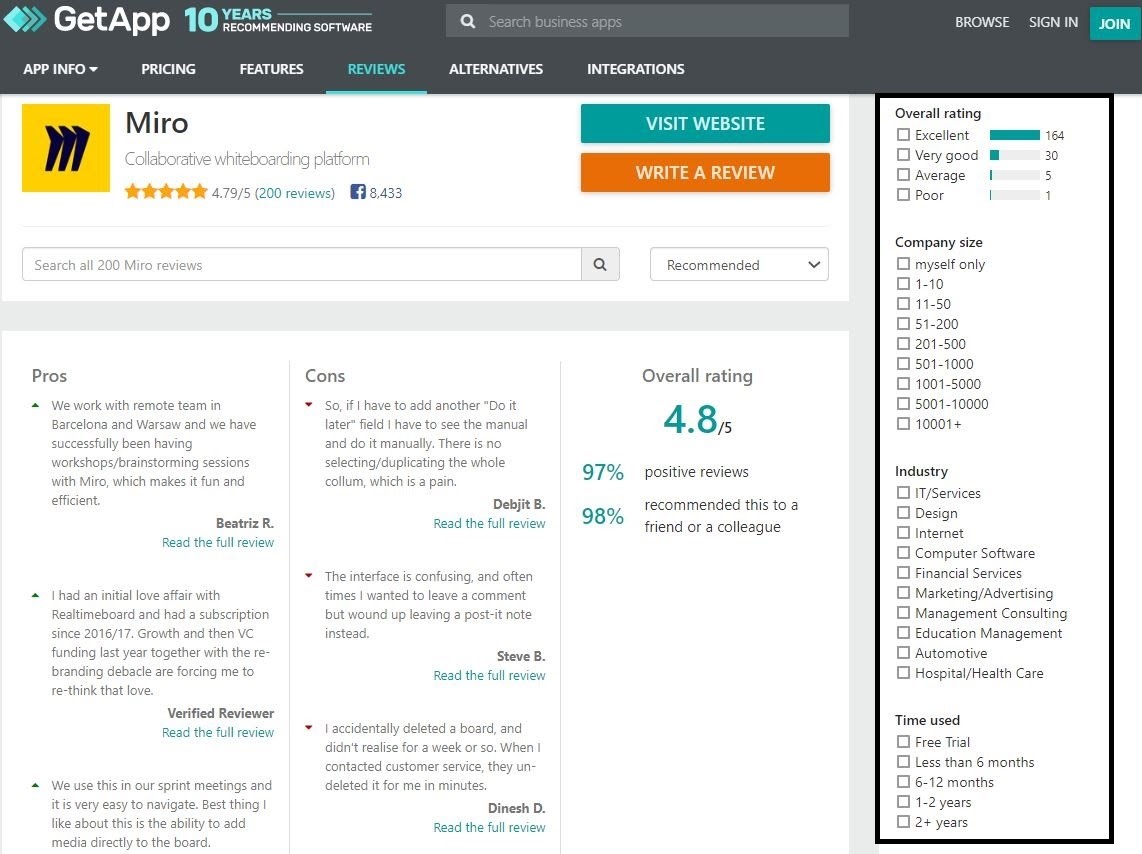1142x854 pixels.
Task: Check the 501-1000 company size filter
Action: (x=903, y=363)
